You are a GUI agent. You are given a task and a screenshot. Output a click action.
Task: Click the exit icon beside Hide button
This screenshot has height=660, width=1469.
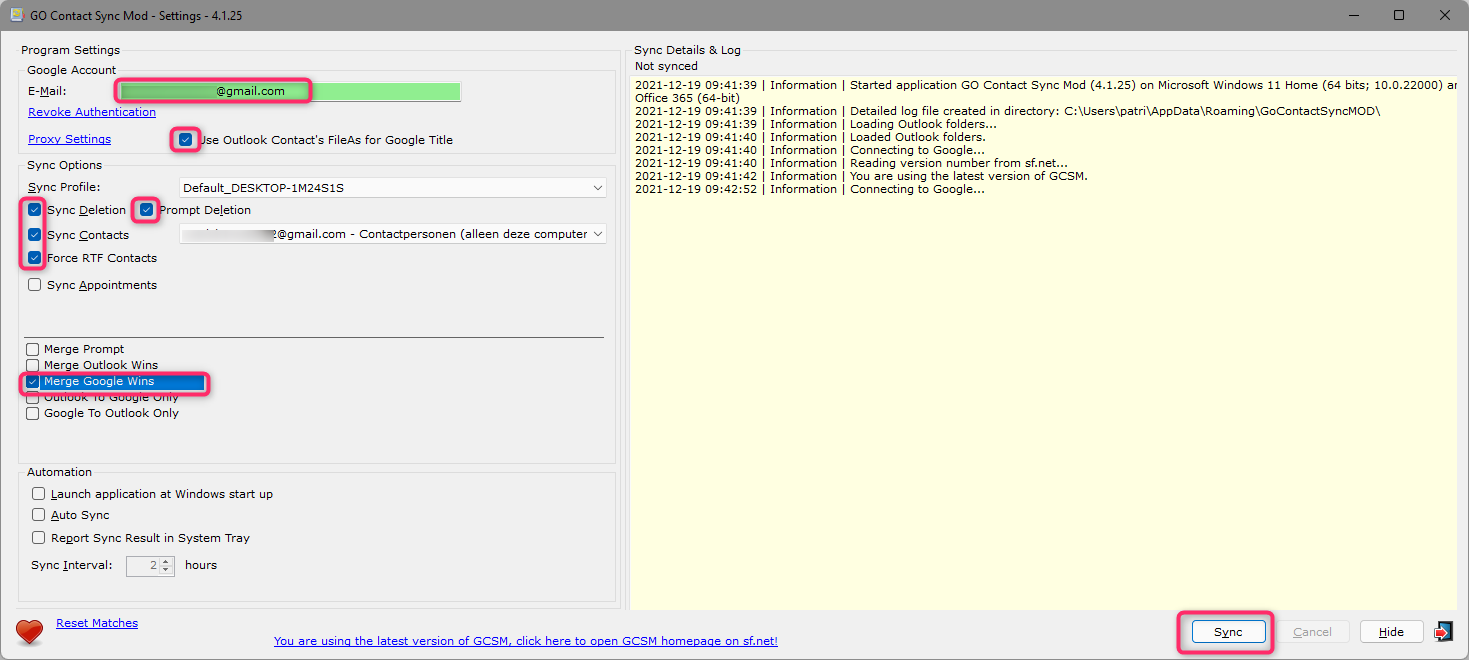point(1442,632)
